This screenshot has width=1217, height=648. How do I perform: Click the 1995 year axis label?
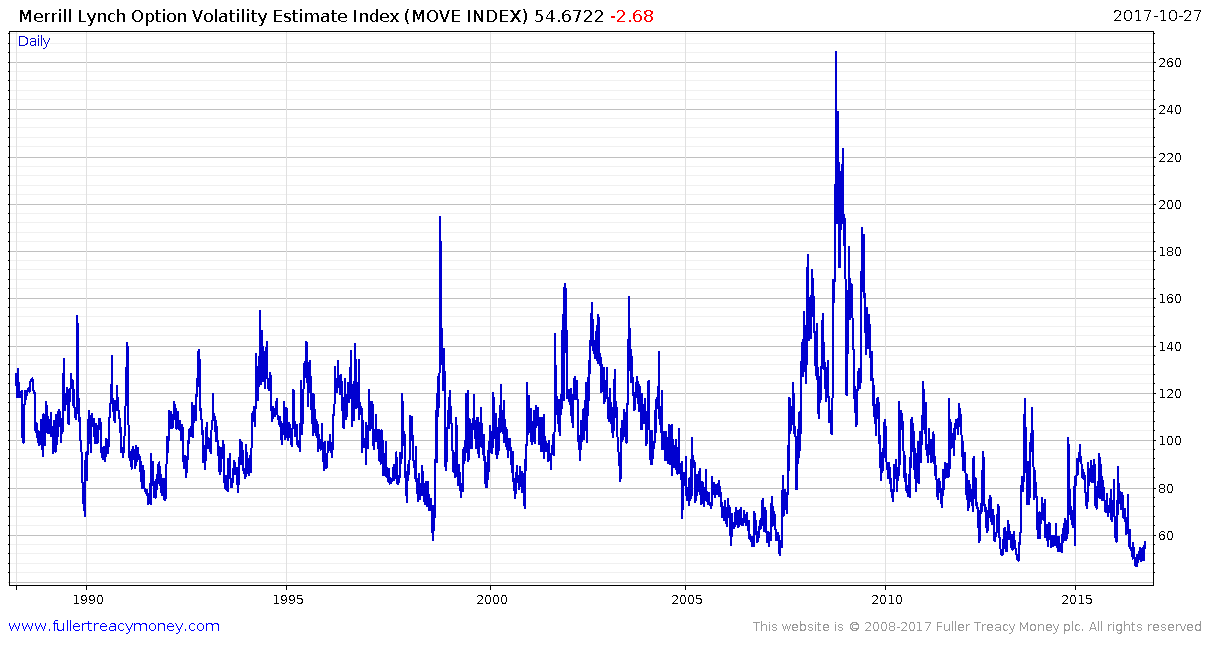coord(289,598)
